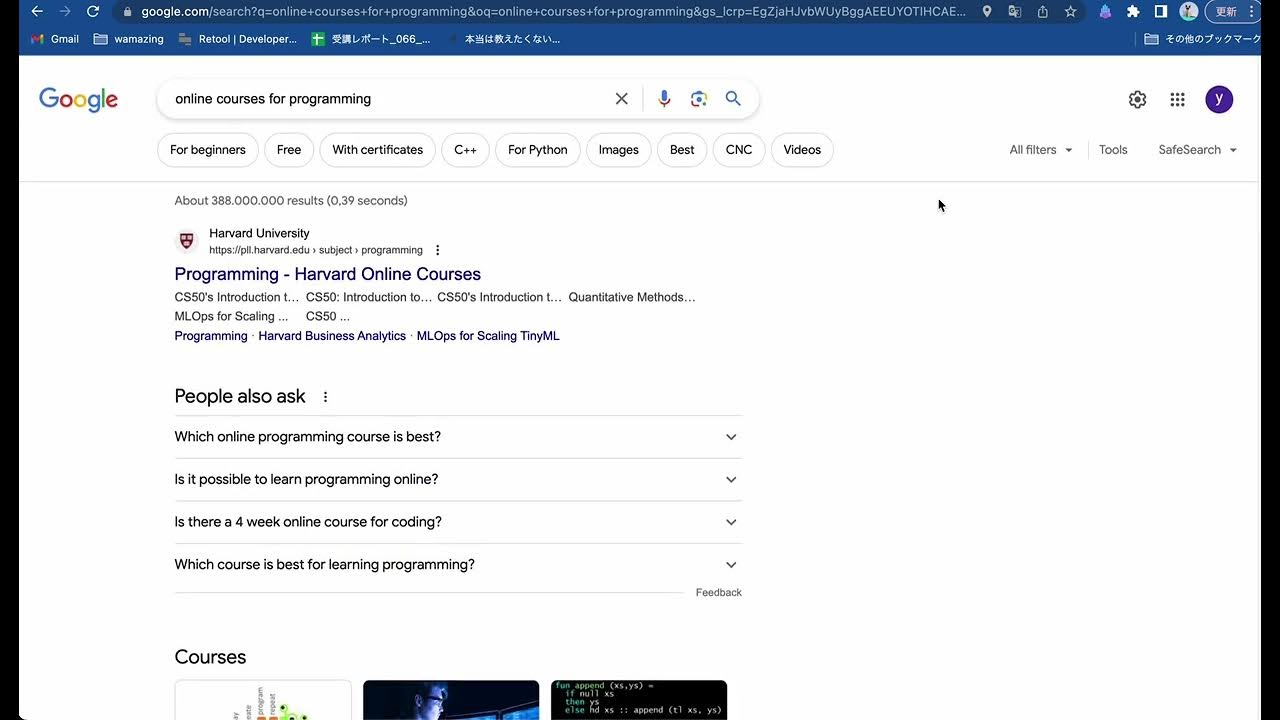Open the Harvard result three-dot options
1280x720 pixels.
[437, 250]
